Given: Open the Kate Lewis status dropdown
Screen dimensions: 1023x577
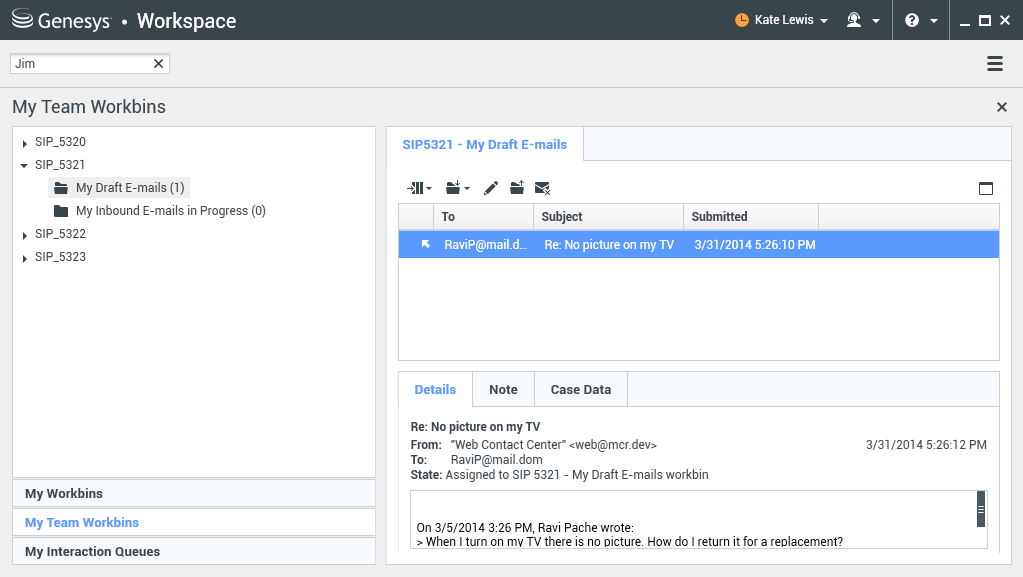Looking at the screenshot, I should point(781,20).
